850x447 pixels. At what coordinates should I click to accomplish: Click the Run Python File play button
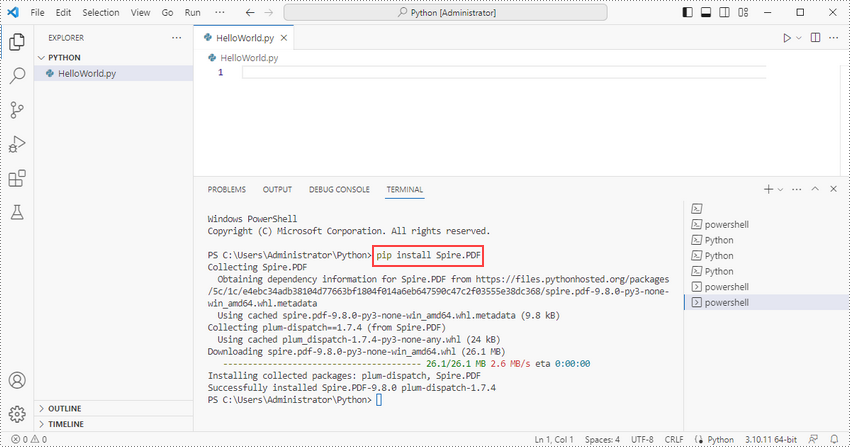click(x=787, y=38)
